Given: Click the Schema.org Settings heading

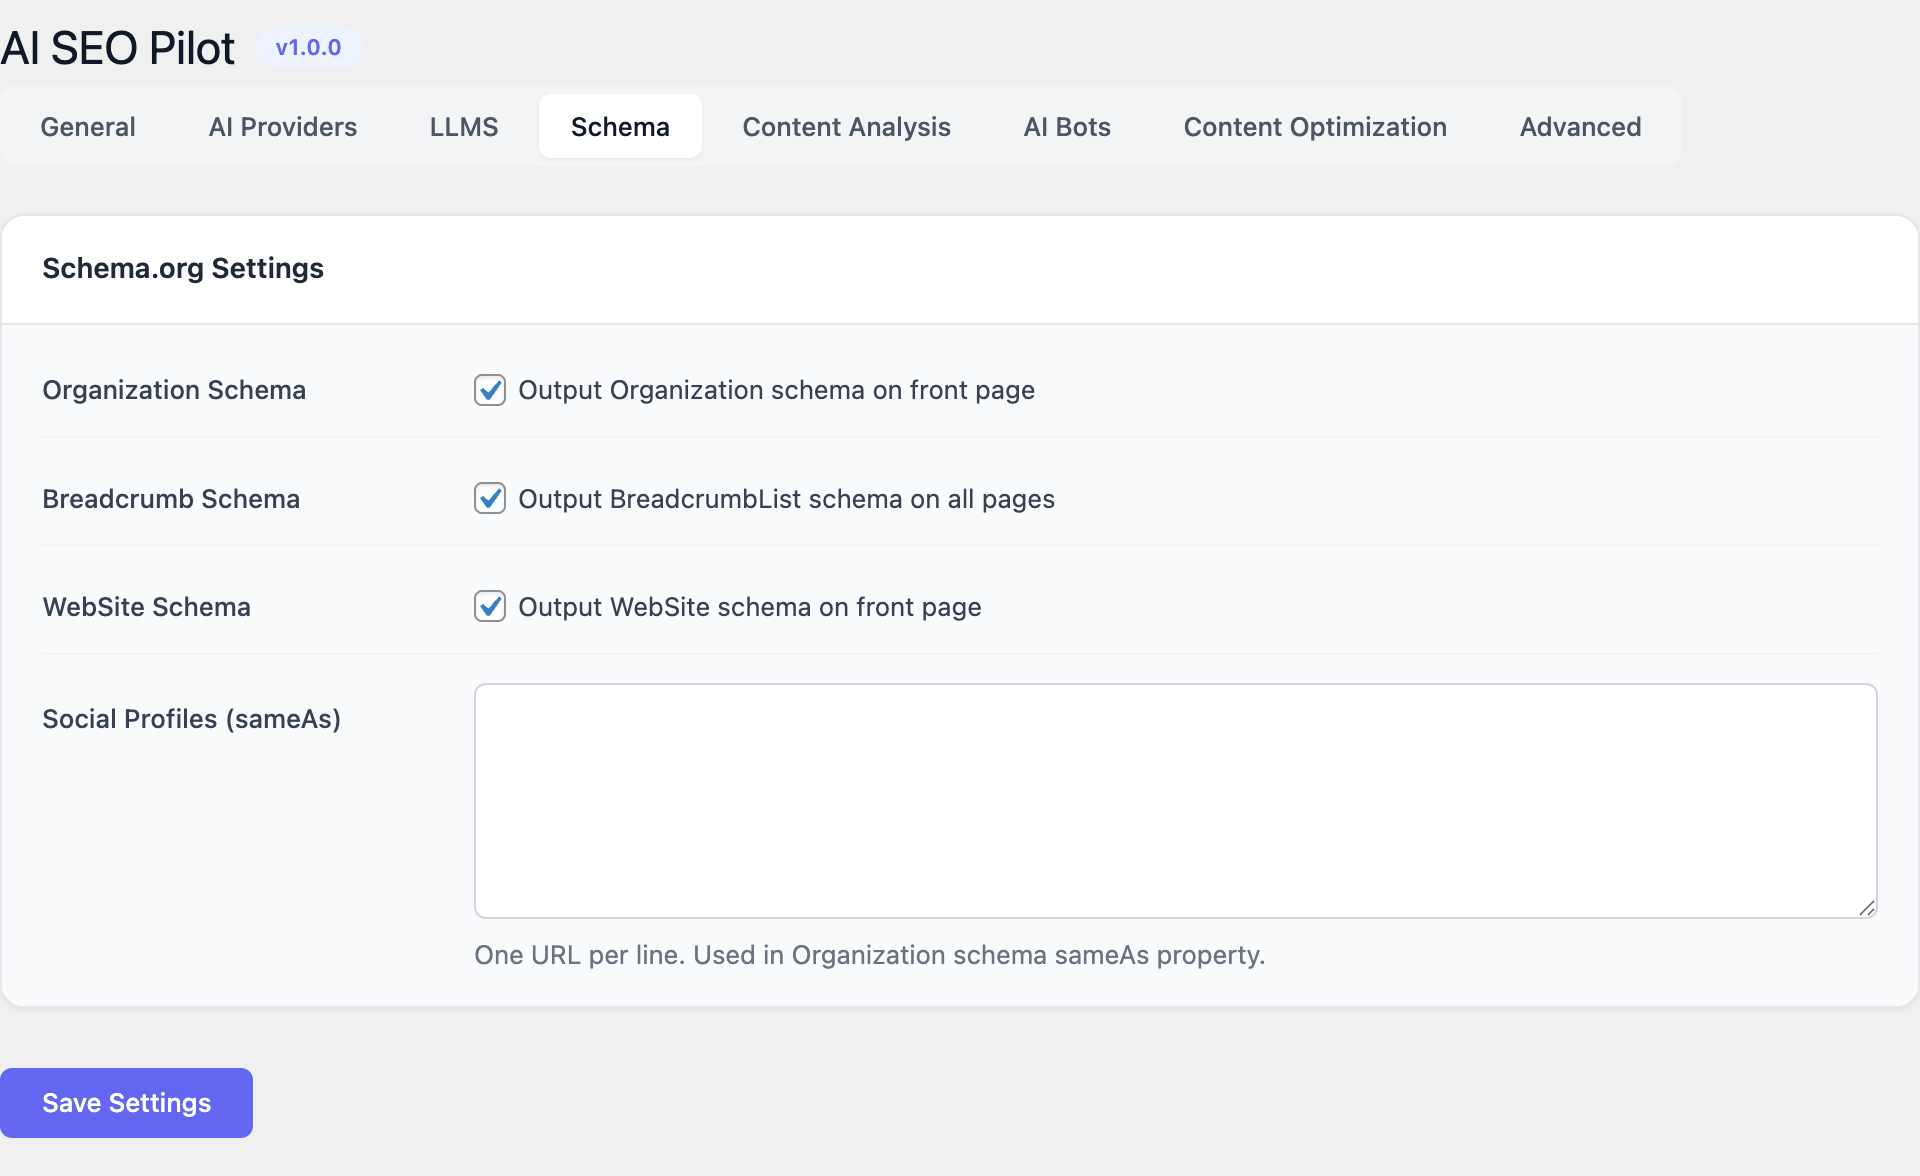Looking at the screenshot, I should point(183,268).
